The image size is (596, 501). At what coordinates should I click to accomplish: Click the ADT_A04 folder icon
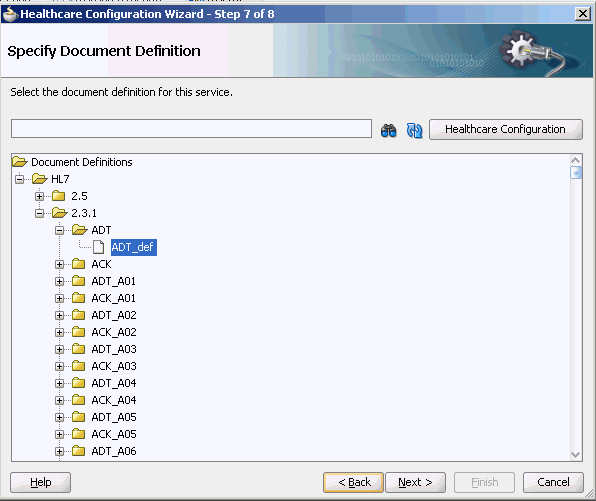pyautogui.click(x=78, y=383)
